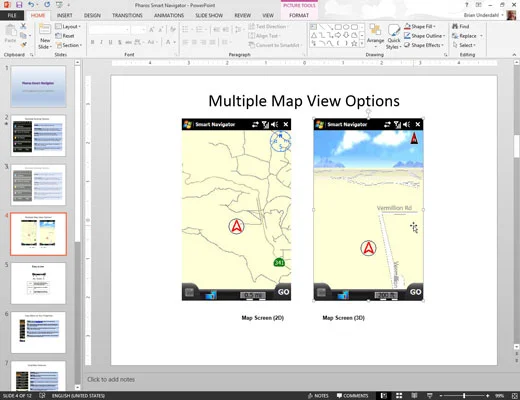Open the Shape Outline dropdown
The width and height of the screenshot is (520, 400).
pyautogui.click(x=424, y=36)
